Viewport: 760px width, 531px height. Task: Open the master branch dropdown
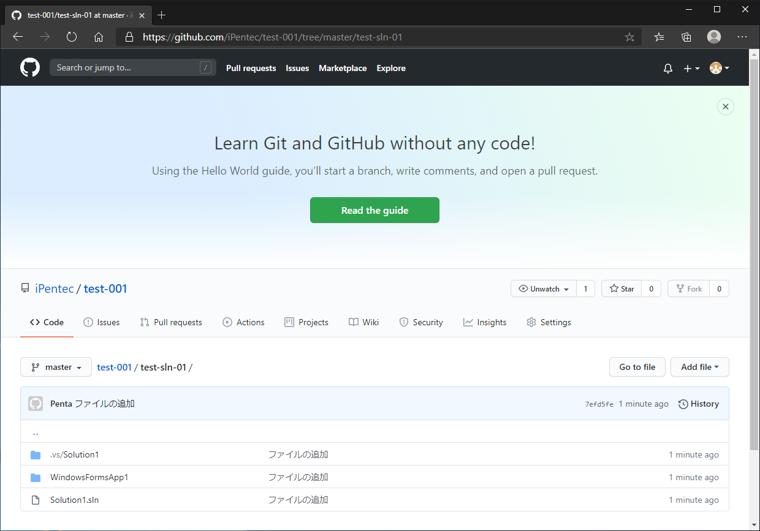[56, 367]
